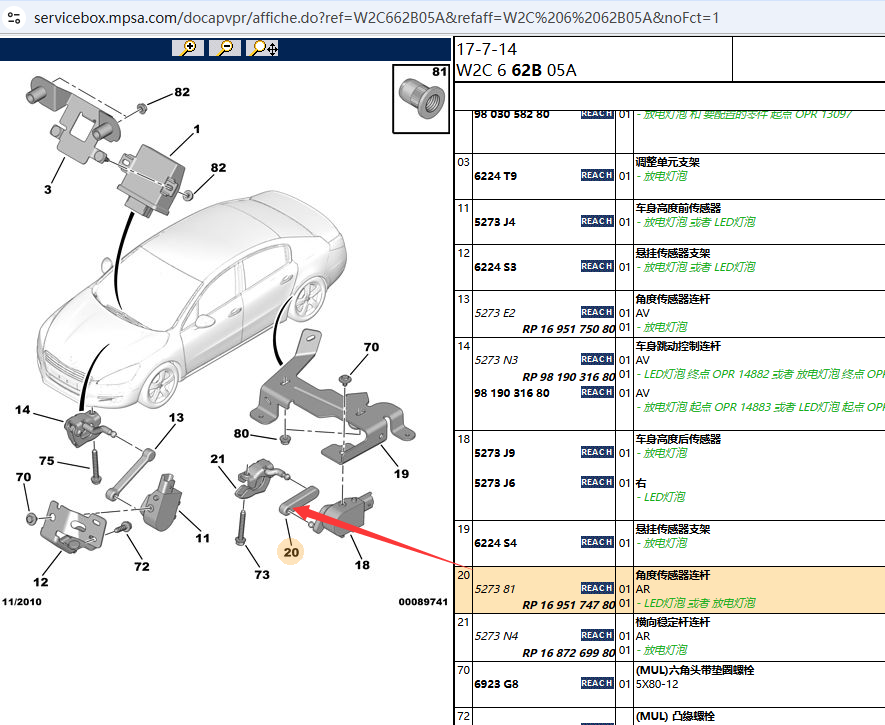The width and height of the screenshot is (885, 725).
Task: Click the browser address bar URL
Action: point(375,18)
